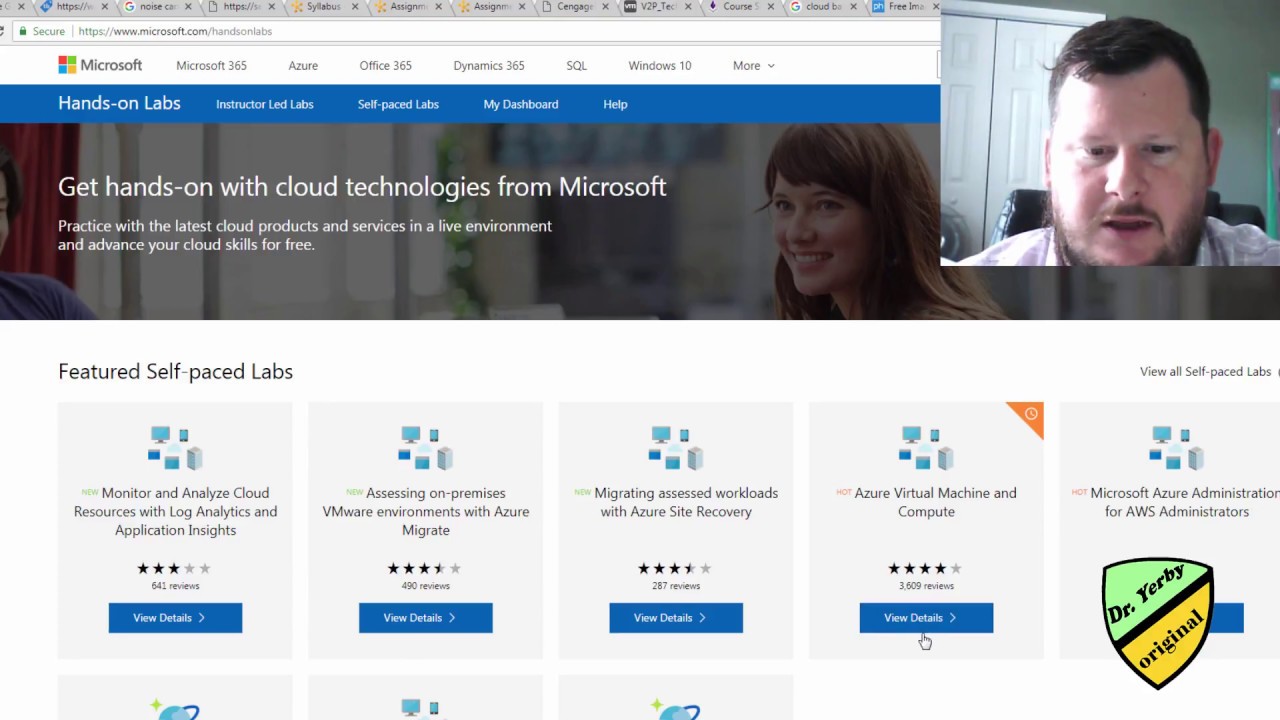This screenshot has width=1280, height=720.
Task: Click the star rating with 641 reviews
Action: pos(175,568)
